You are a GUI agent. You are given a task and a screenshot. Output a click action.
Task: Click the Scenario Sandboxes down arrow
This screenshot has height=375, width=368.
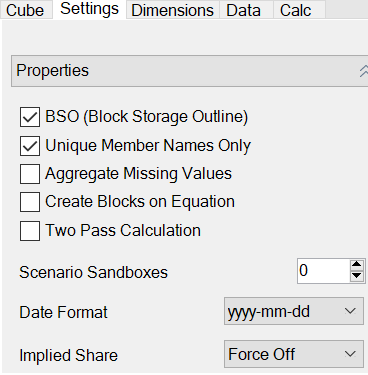pos(357,276)
